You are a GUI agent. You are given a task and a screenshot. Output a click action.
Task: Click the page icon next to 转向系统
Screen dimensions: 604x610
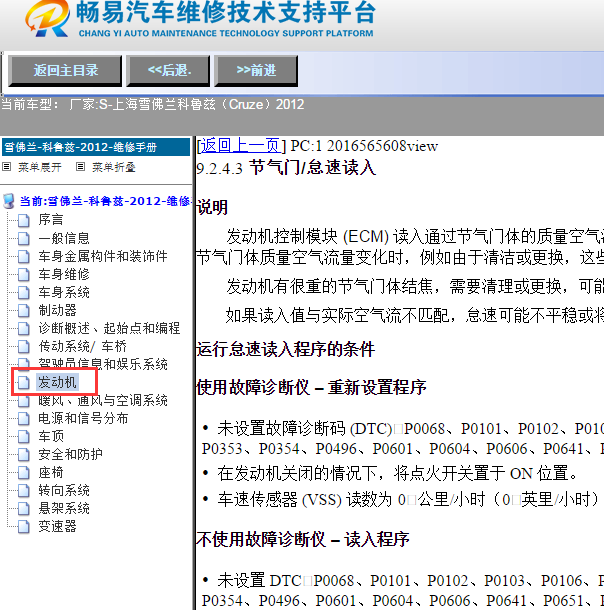point(24,491)
